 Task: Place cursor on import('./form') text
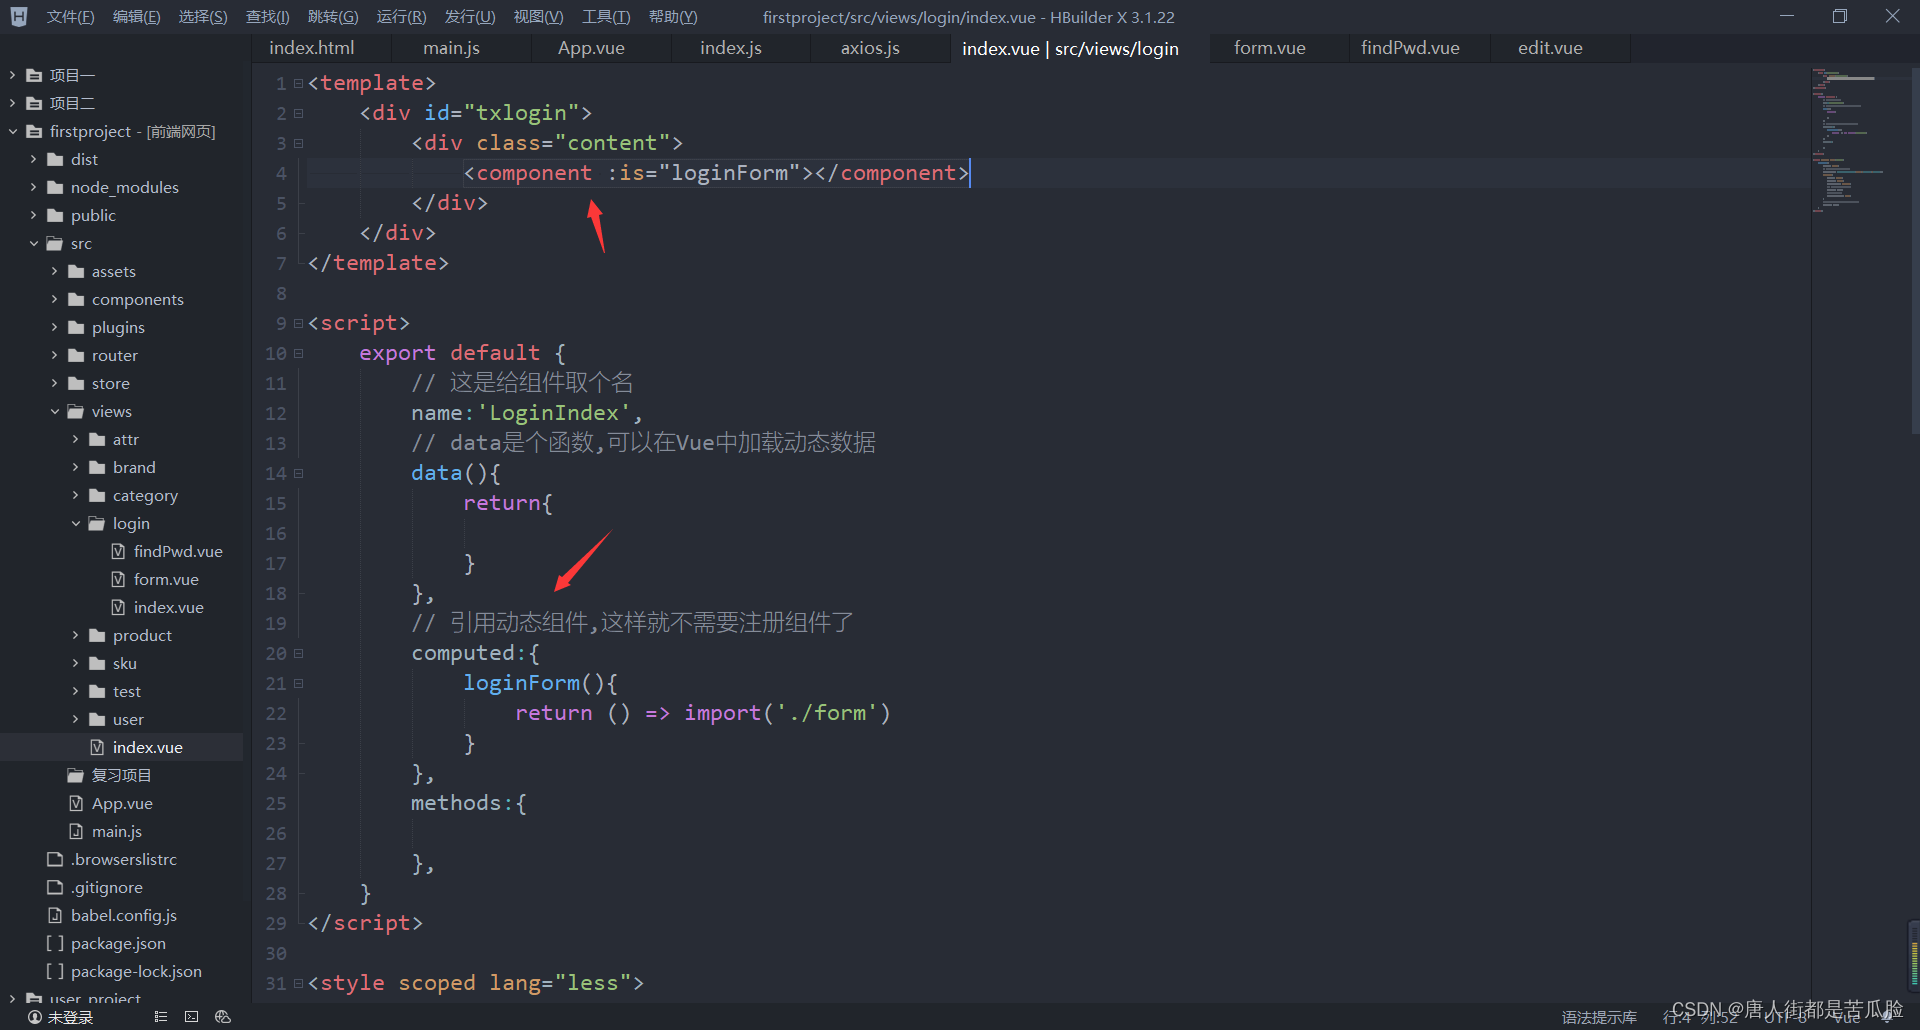pos(787,713)
